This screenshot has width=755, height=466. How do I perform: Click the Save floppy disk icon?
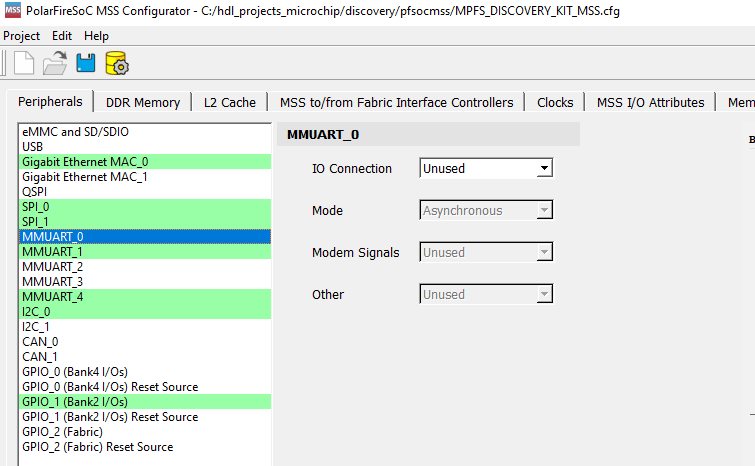click(86, 64)
